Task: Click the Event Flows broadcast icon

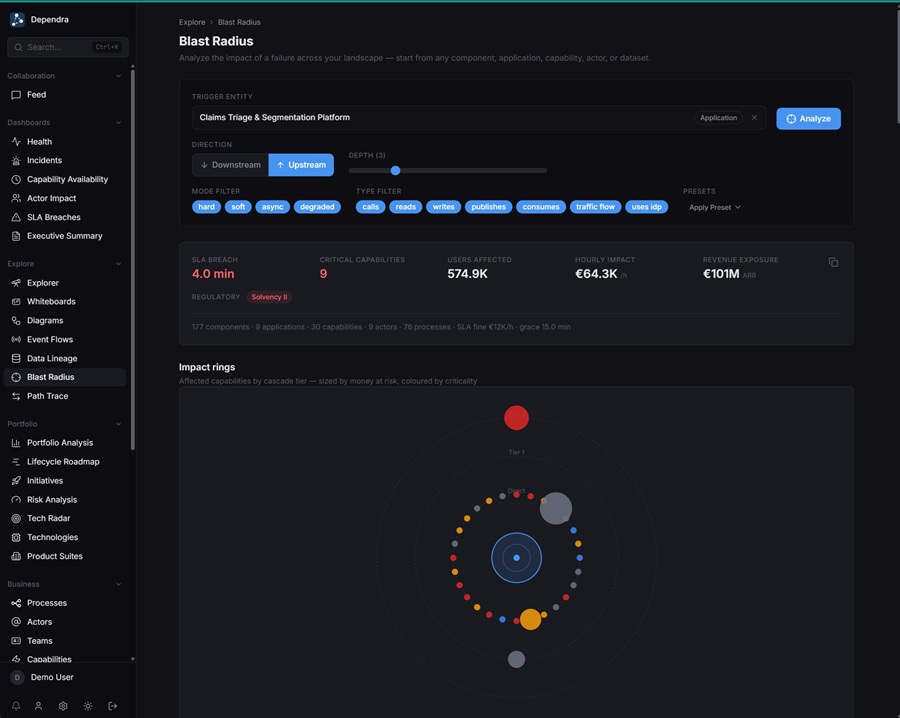Action: pos(16,340)
